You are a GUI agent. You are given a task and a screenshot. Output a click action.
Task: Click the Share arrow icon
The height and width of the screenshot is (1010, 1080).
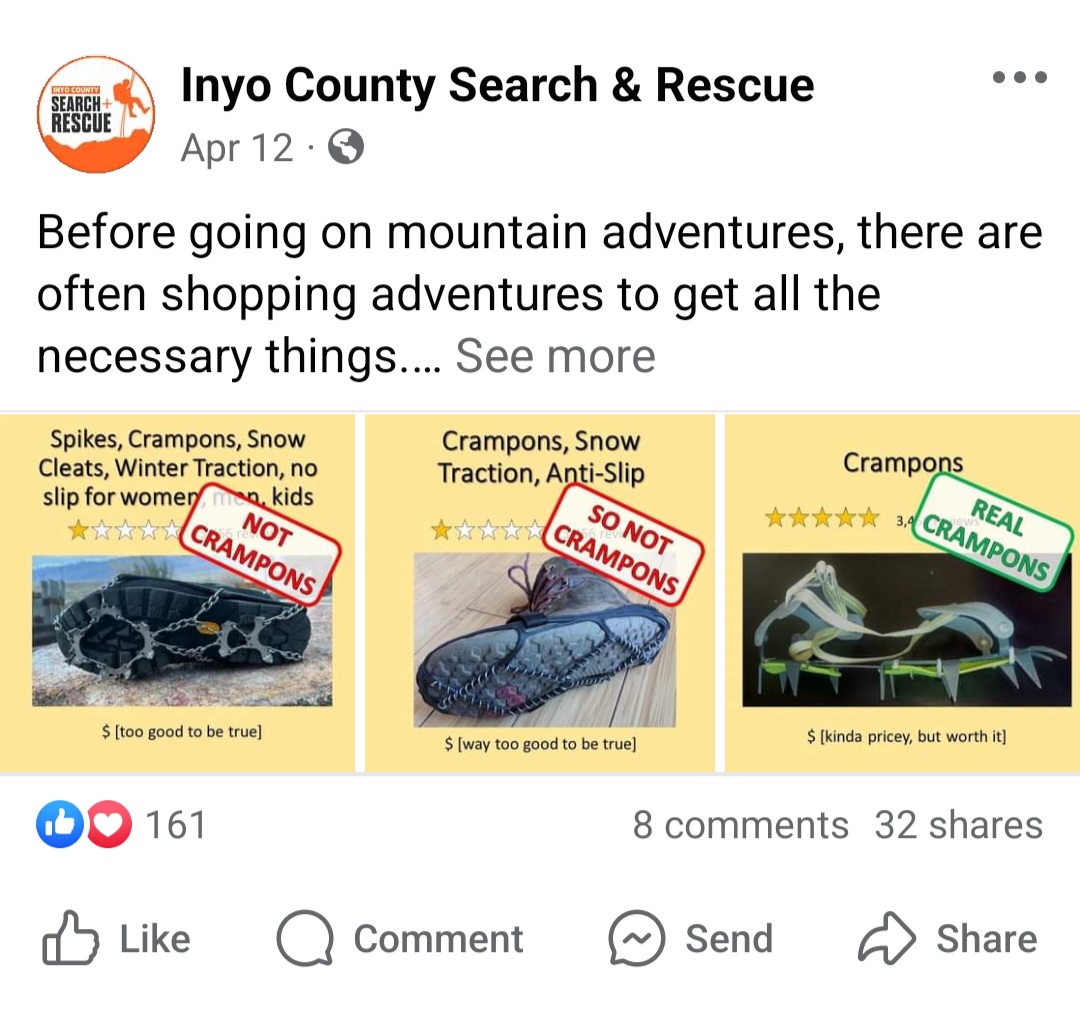click(x=886, y=938)
